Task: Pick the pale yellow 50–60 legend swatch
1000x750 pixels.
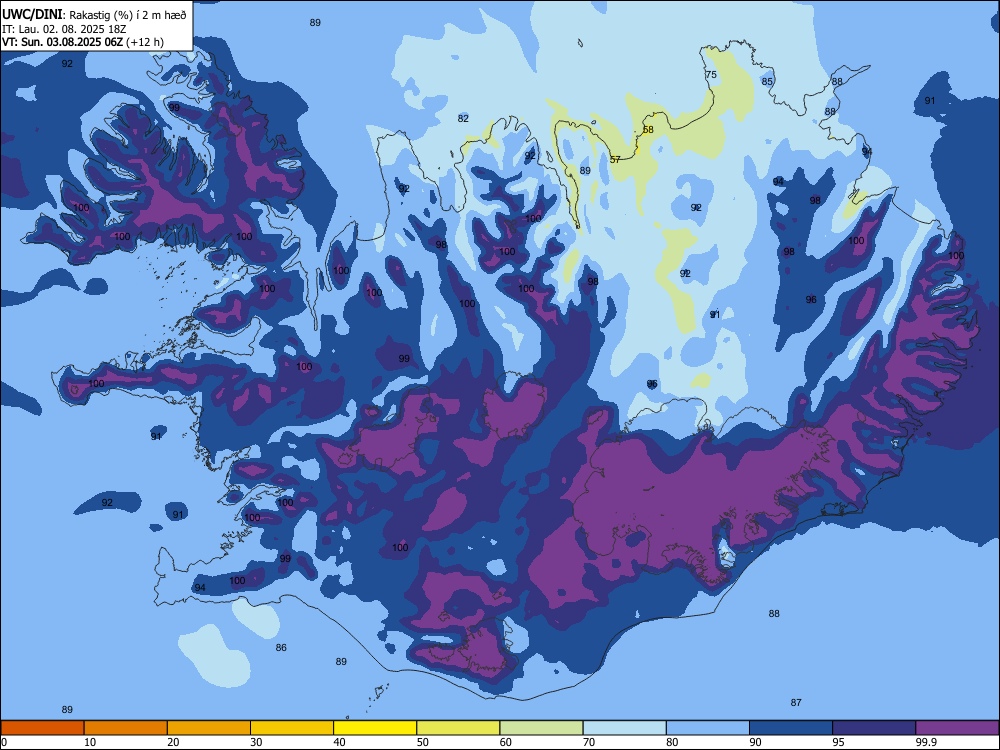Action: [459, 728]
